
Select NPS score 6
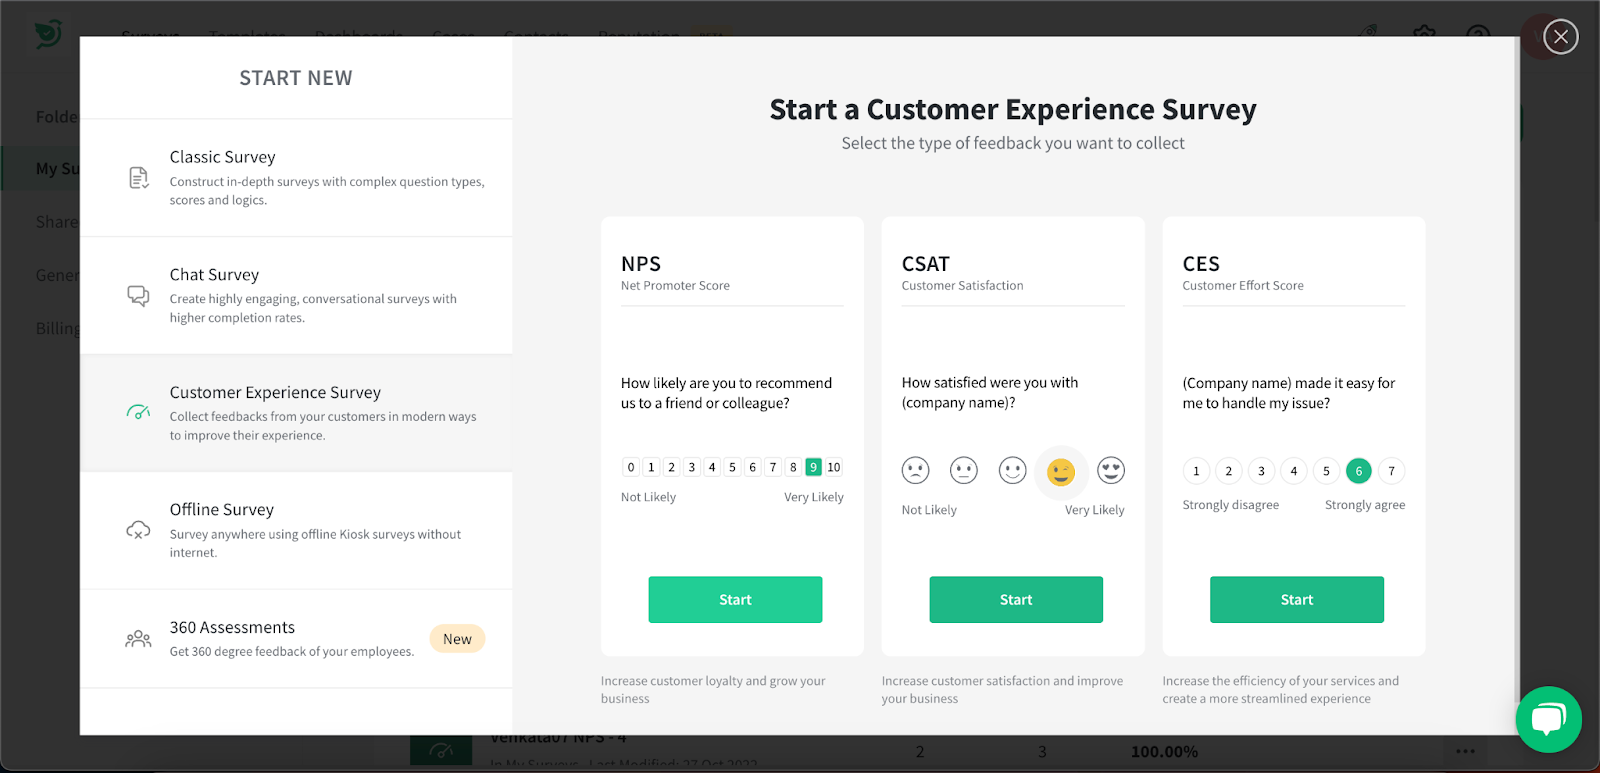(753, 467)
